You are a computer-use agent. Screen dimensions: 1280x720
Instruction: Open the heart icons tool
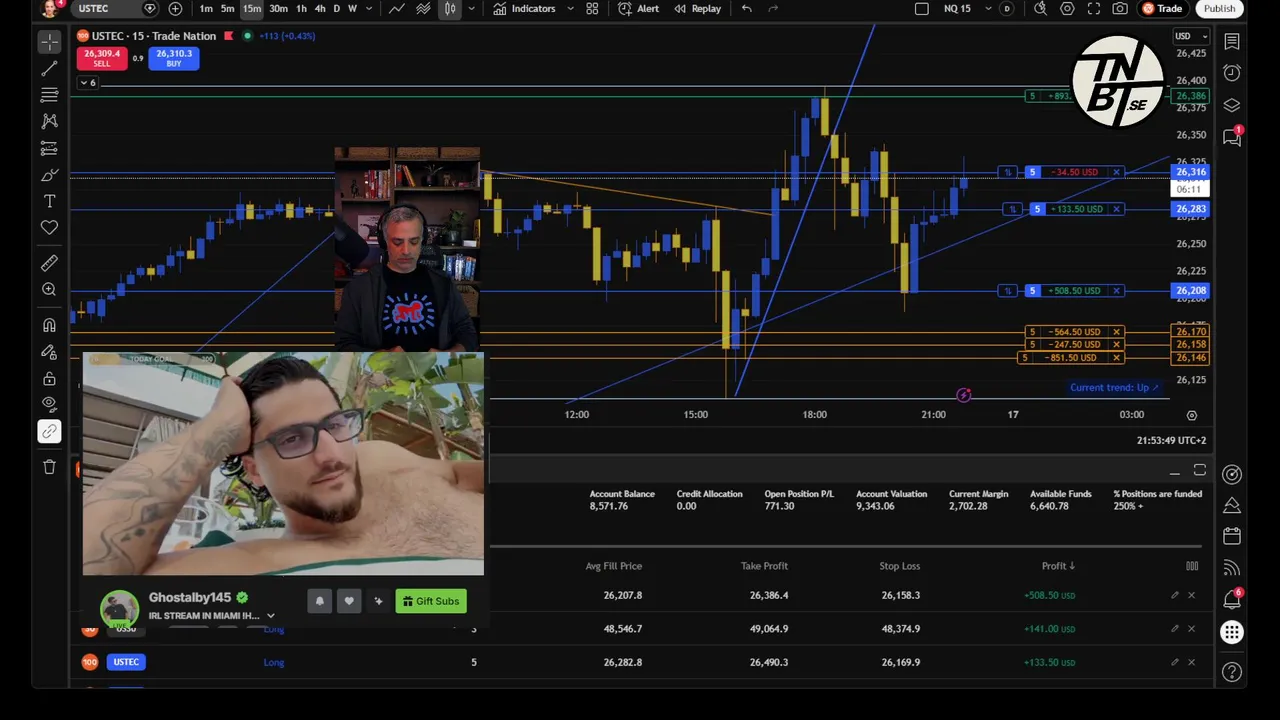pos(49,228)
